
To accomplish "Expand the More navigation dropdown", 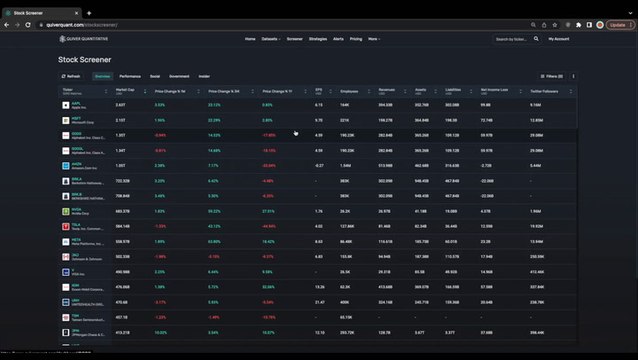I will [374, 39].
